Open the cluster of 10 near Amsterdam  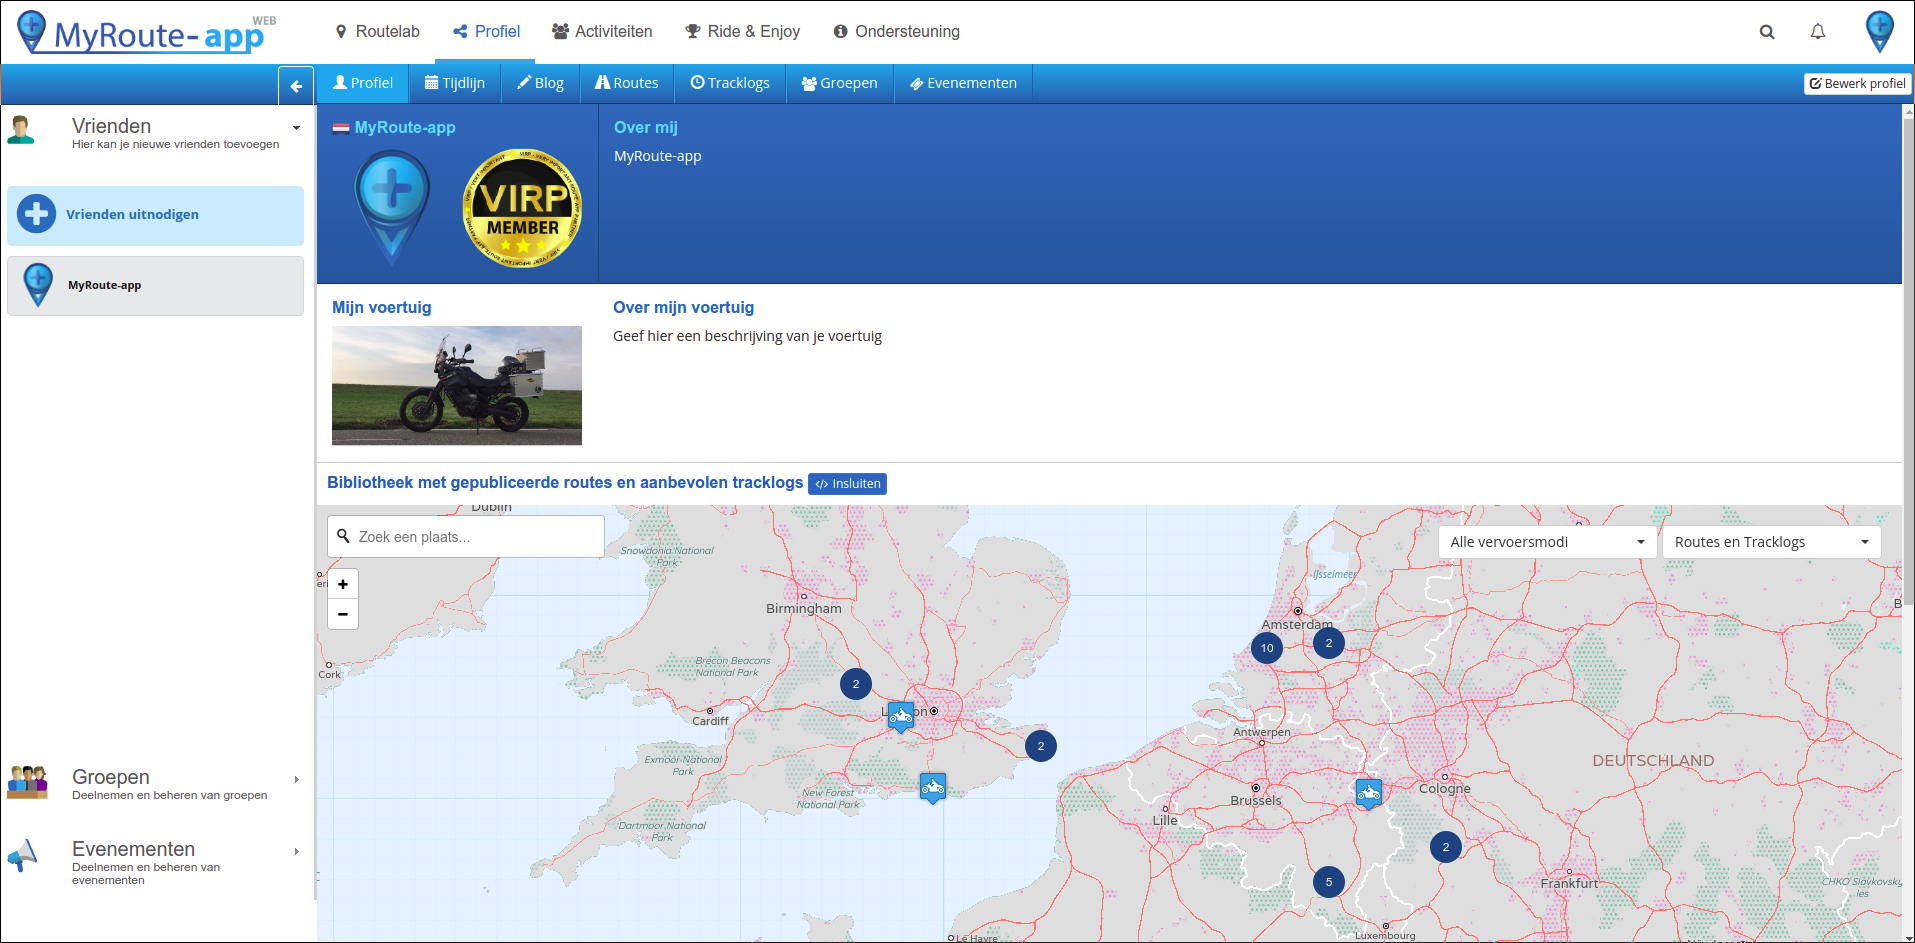[1267, 648]
